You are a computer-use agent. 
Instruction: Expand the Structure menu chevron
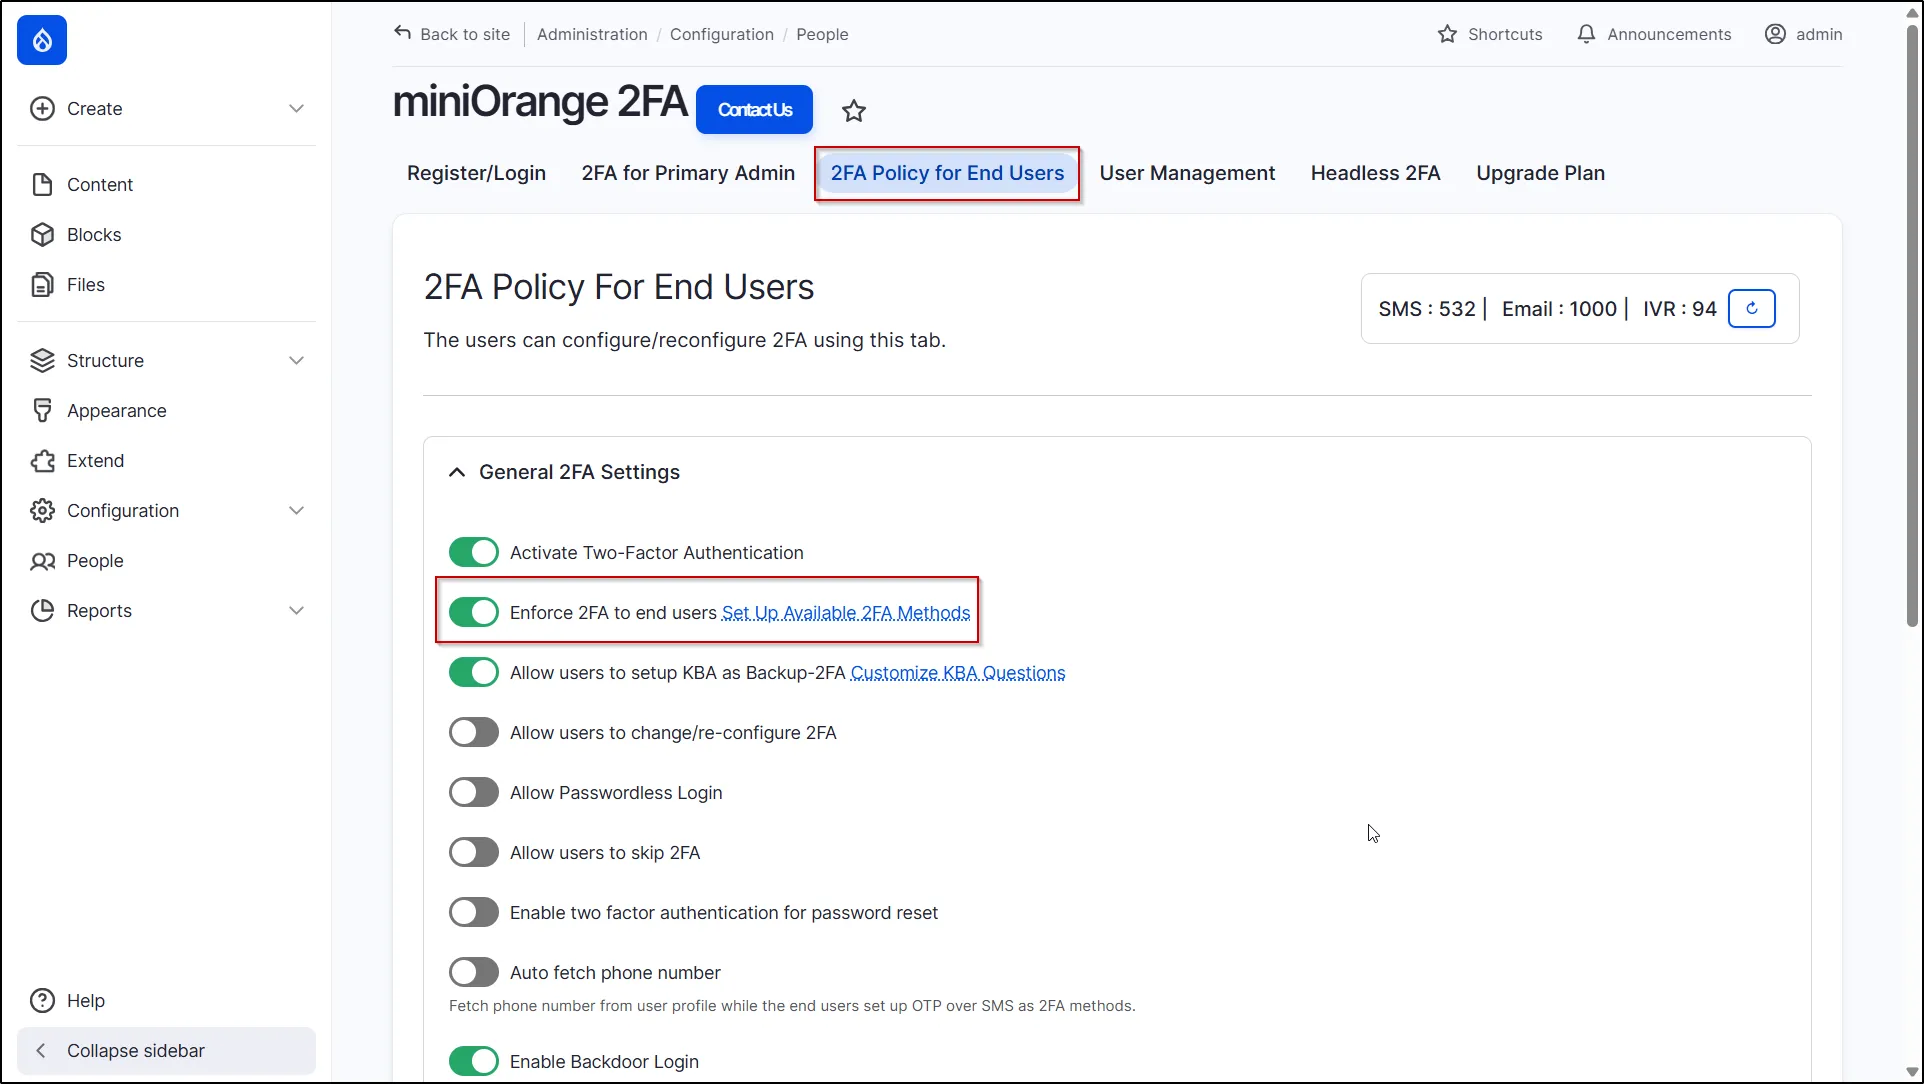[296, 361]
